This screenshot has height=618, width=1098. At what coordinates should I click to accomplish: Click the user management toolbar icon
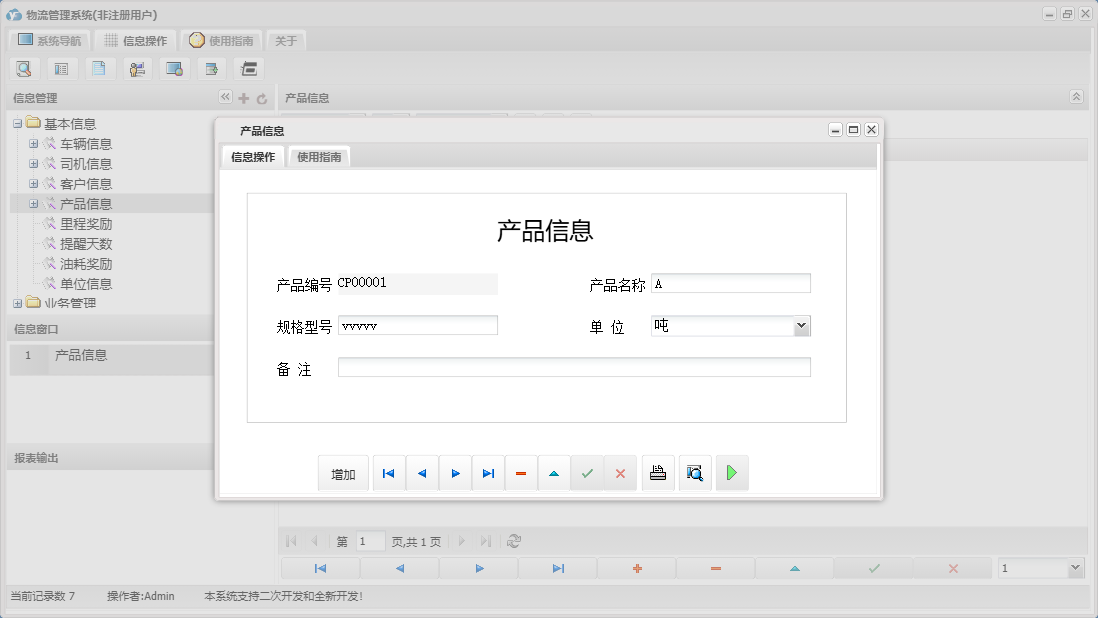[x=137, y=68]
